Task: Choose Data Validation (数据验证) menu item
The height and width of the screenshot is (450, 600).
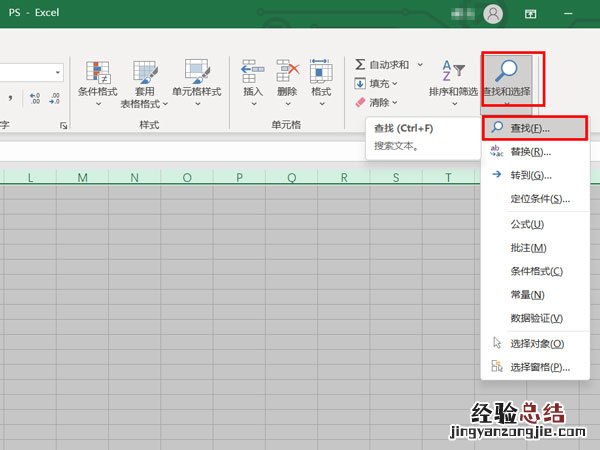Action: pyautogui.click(x=536, y=318)
